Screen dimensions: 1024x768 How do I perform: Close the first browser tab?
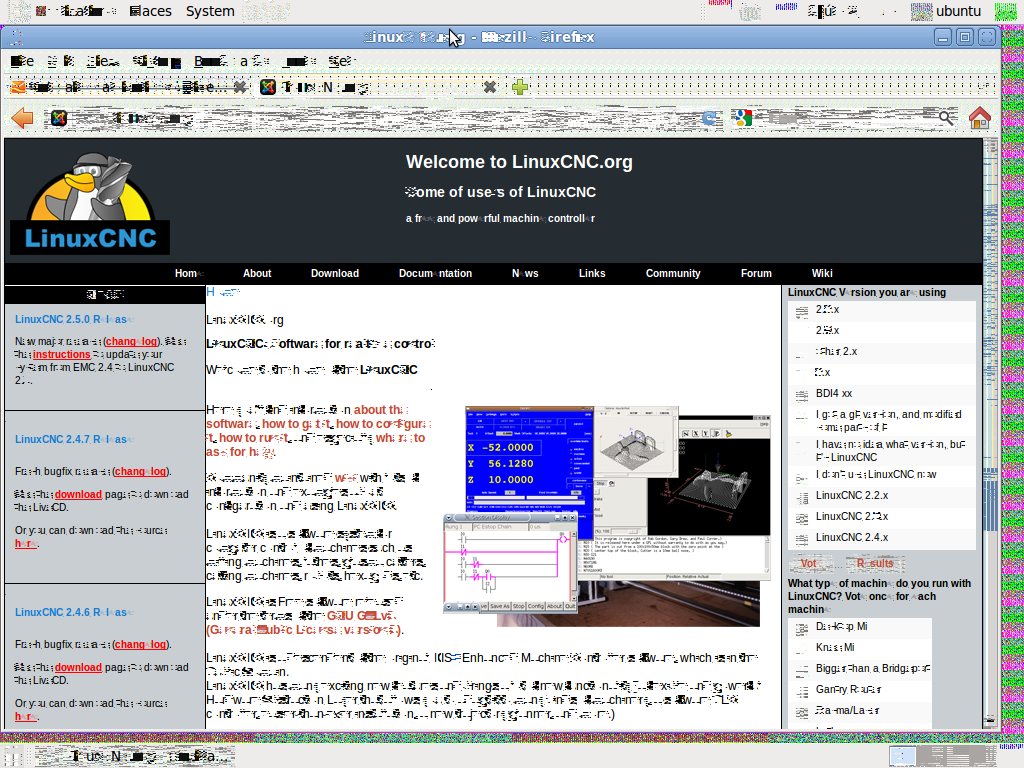coord(240,87)
